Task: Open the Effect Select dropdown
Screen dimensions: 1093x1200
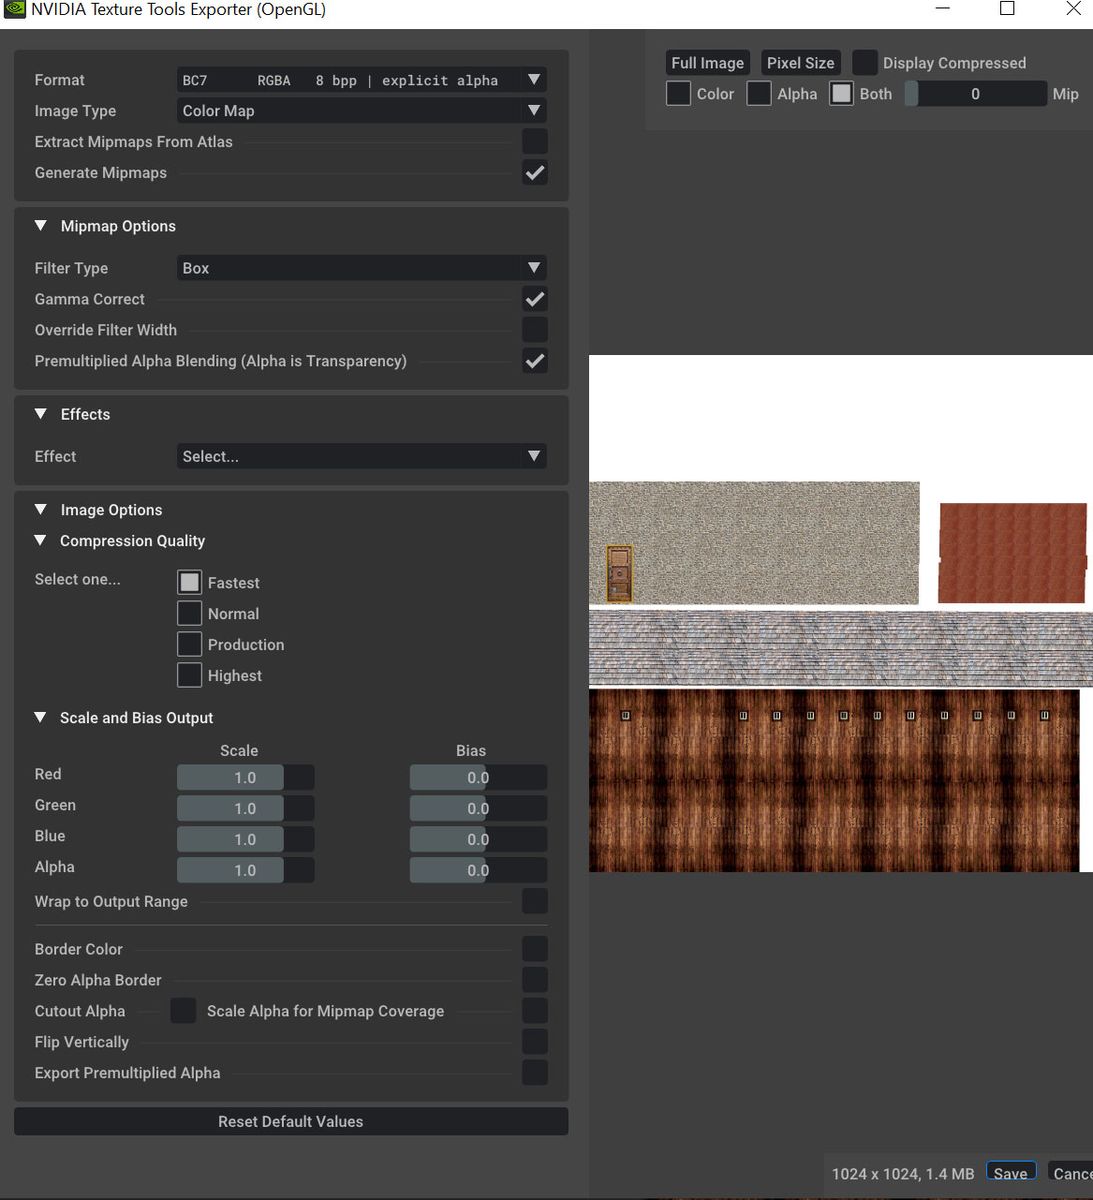Action: click(360, 456)
